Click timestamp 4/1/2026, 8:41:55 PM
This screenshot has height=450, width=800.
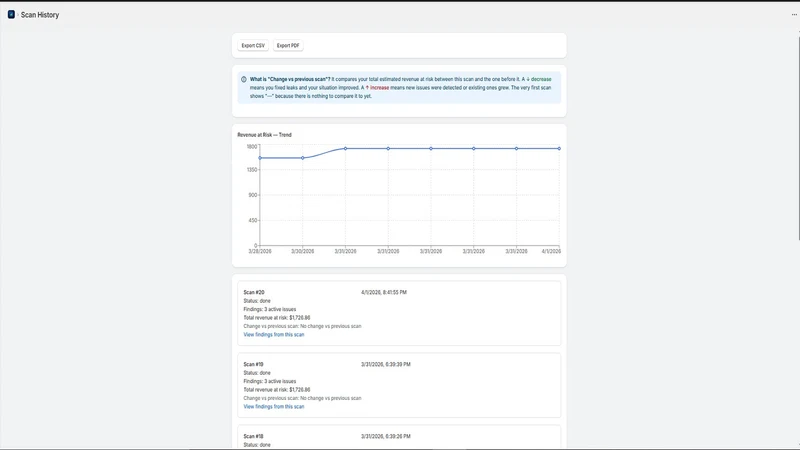(384, 292)
